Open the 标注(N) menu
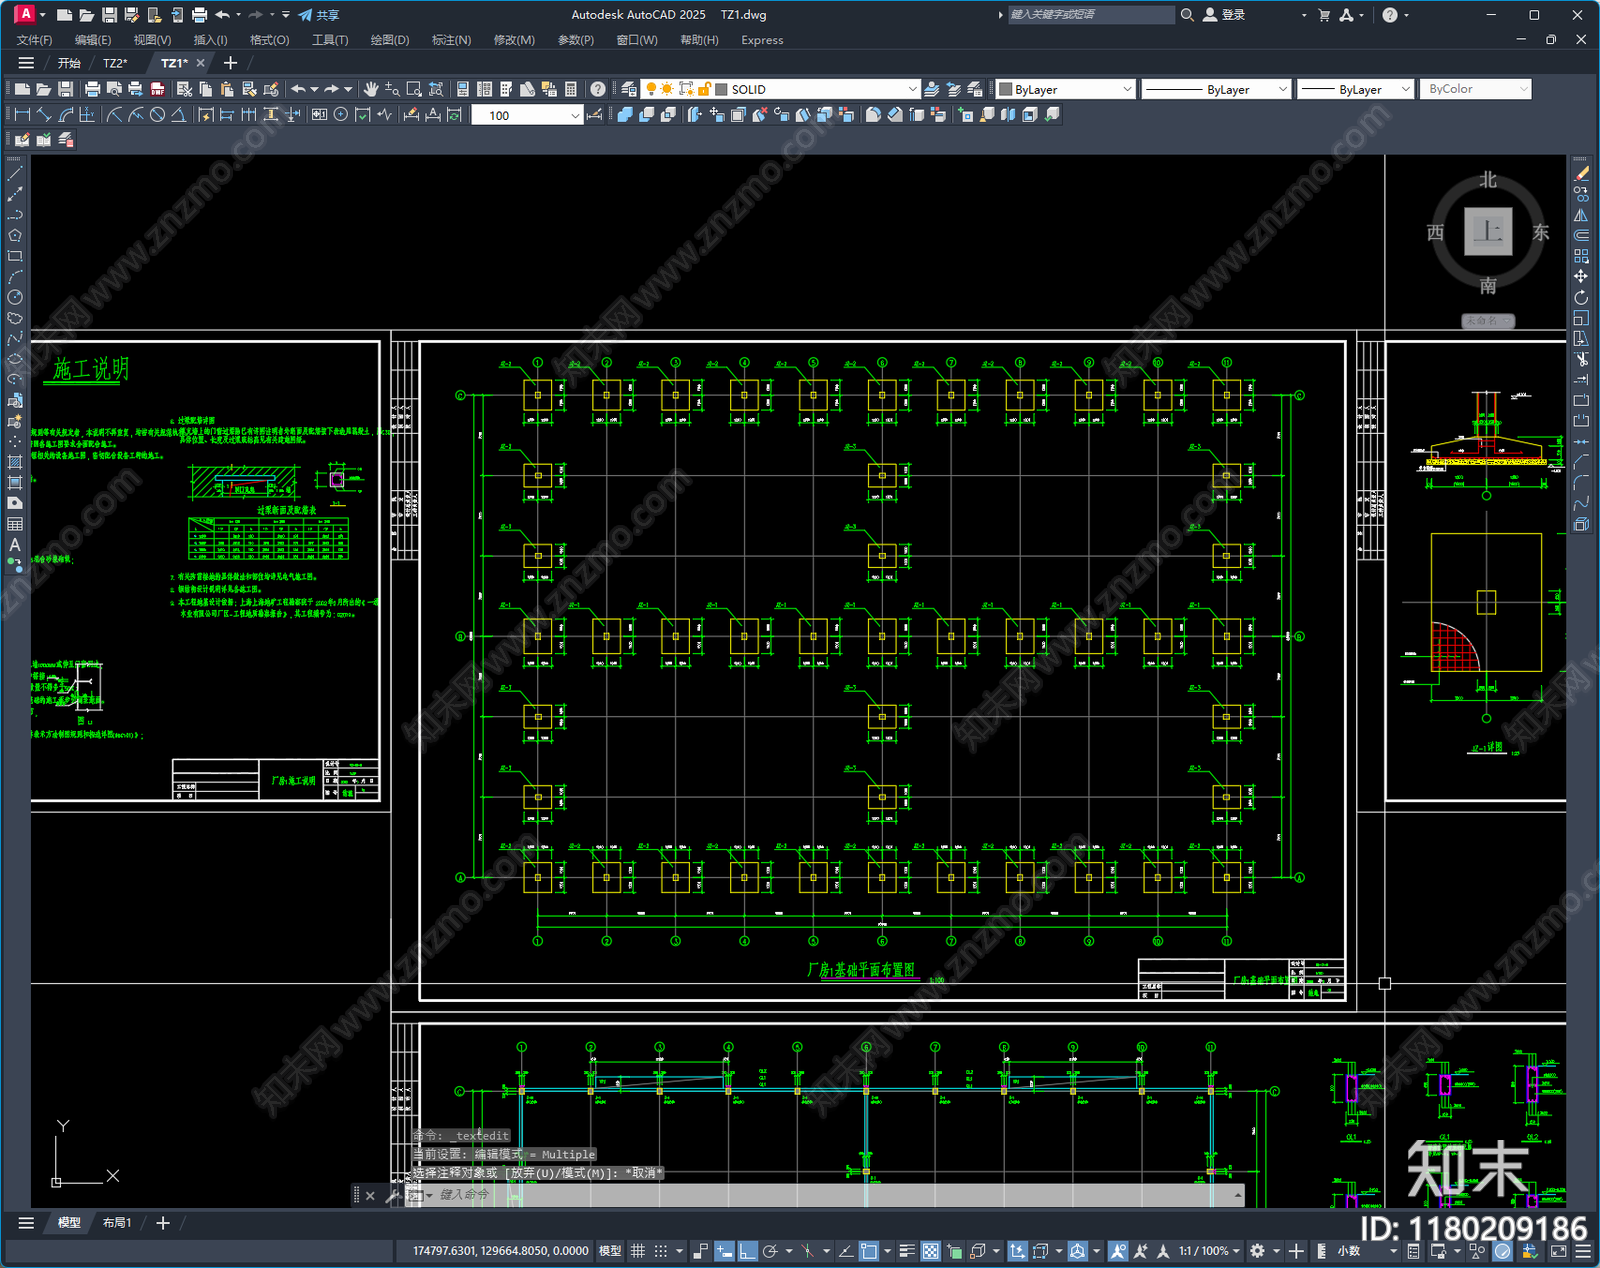The height and width of the screenshot is (1268, 1600). [451, 40]
